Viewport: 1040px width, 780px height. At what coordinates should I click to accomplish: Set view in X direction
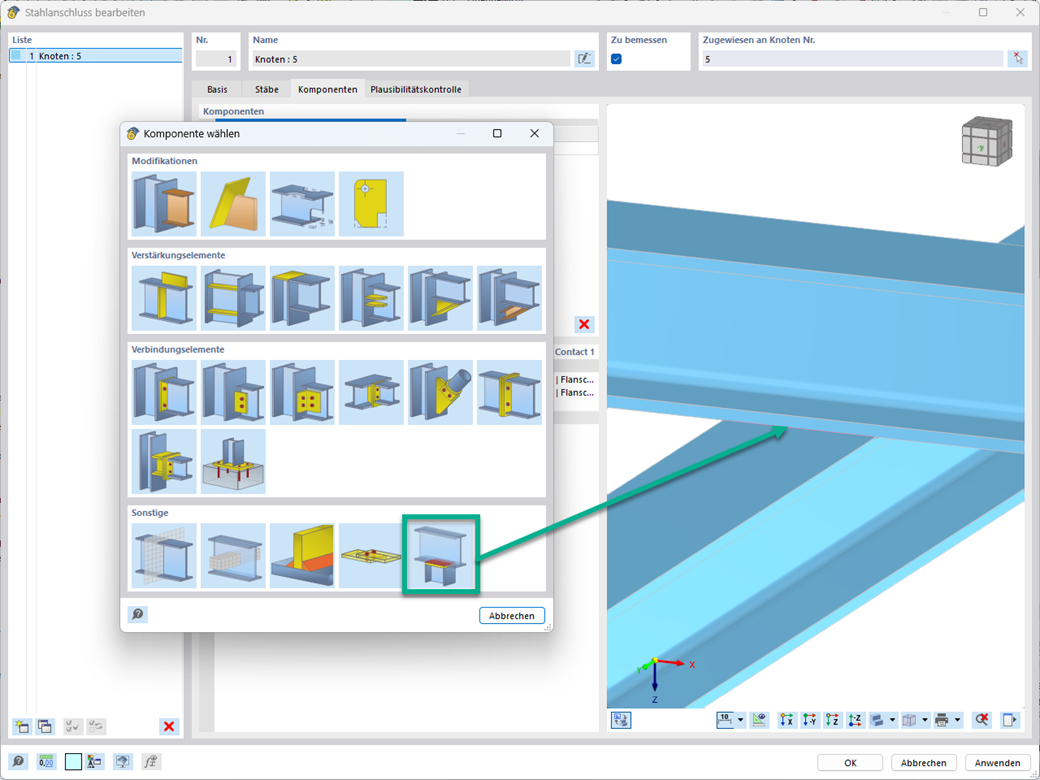787,720
